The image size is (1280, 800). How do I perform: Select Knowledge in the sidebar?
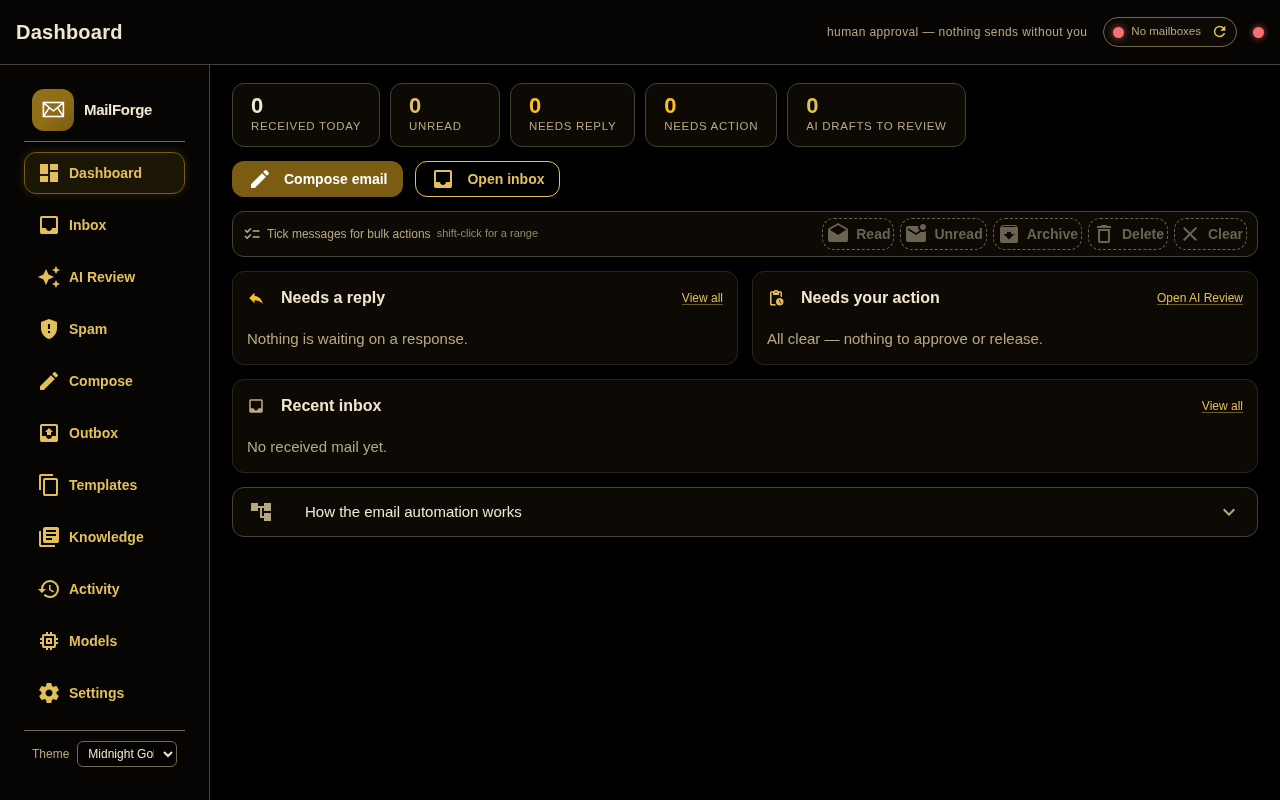pyautogui.click(x=104, y=537)
